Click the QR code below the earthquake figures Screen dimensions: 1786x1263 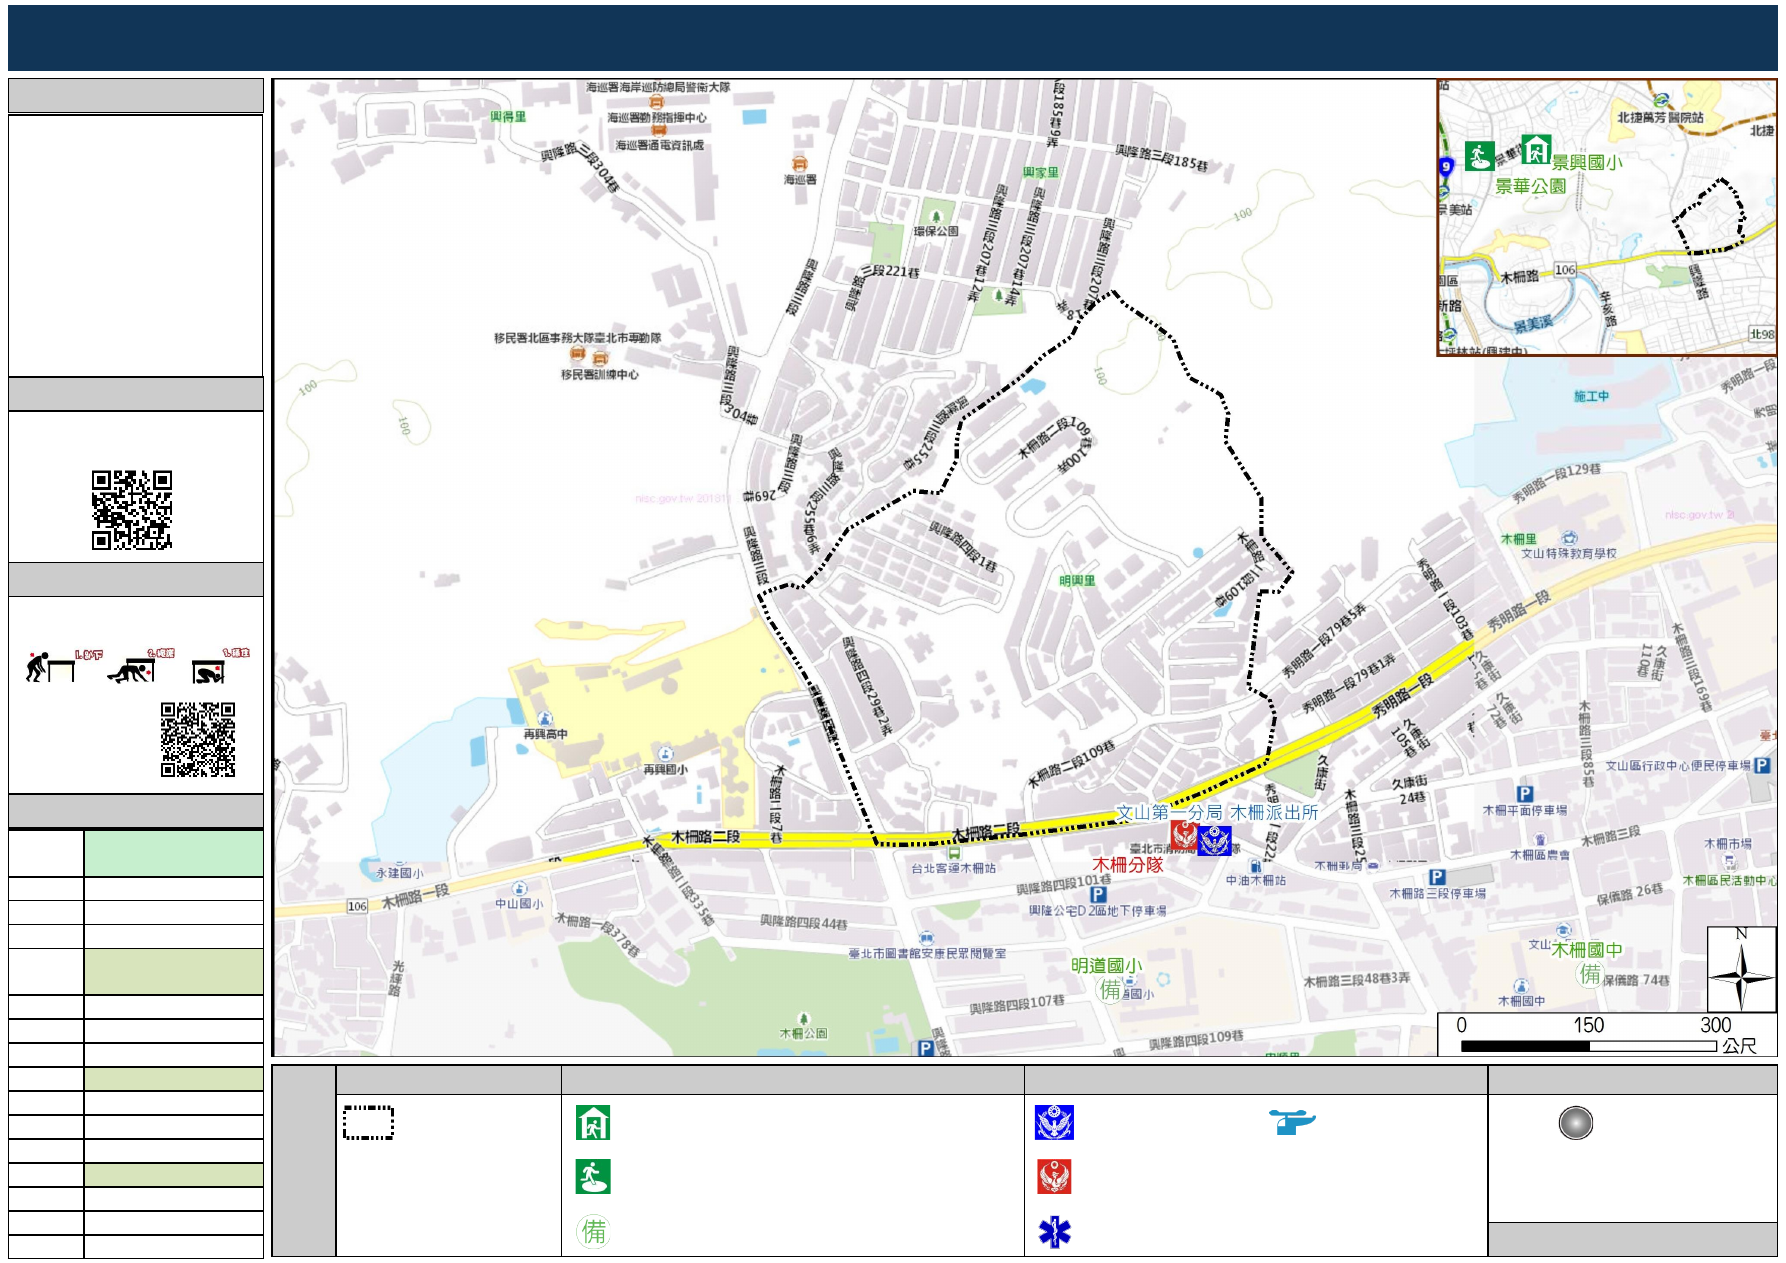[x=198, y=739]
